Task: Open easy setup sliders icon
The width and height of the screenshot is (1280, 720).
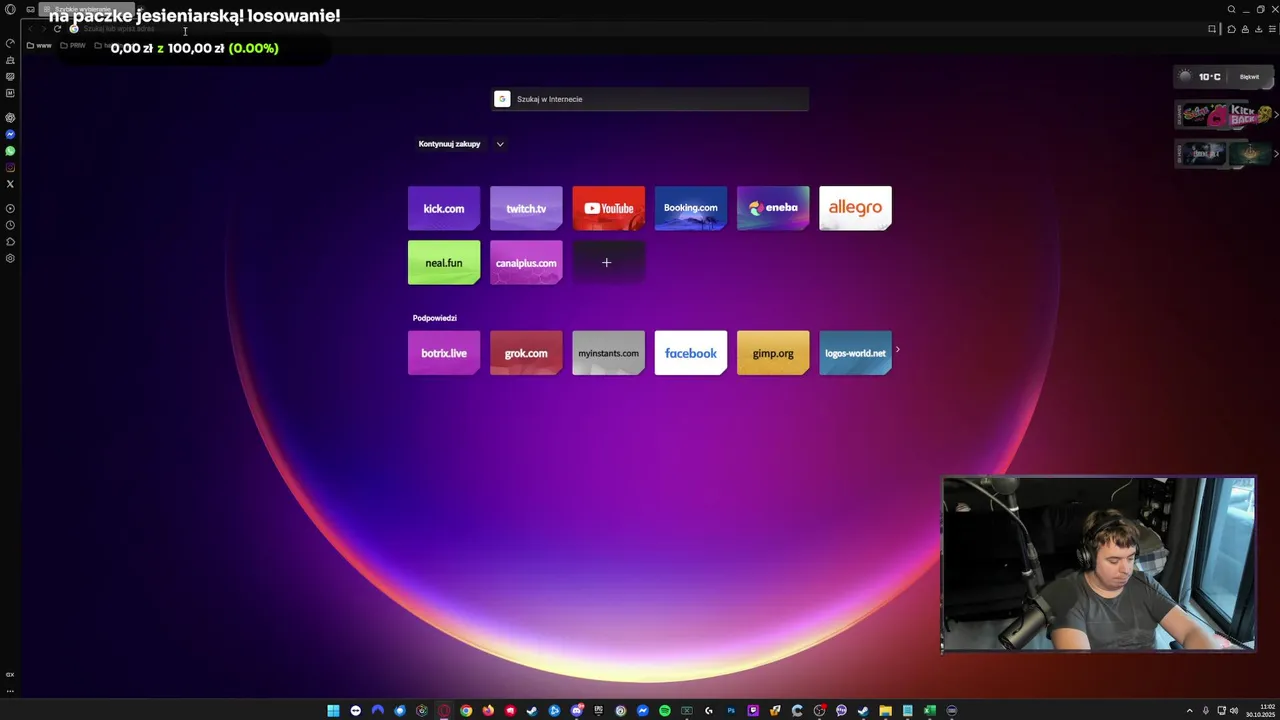Action: click(x=1272, y=29)
